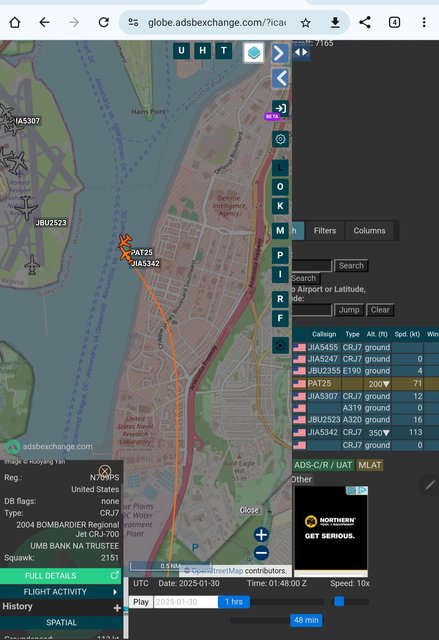Select the JIA5342 row in table
The width and height of the screenshot is (439, 640).
click(x=366, y=432)
